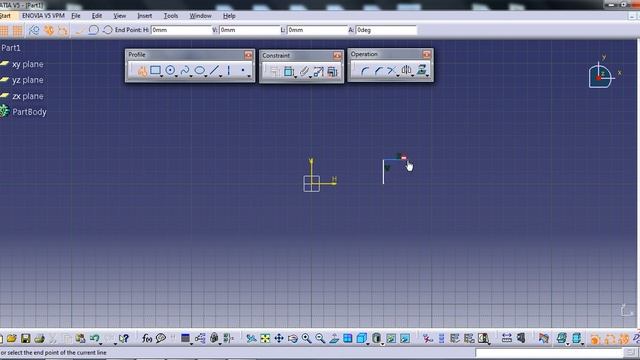Image resolution: width=640 pixels, height=360 pixels.
Task: Open the What's This help tool
Action: pyautogui.click(x=124, y=338)
